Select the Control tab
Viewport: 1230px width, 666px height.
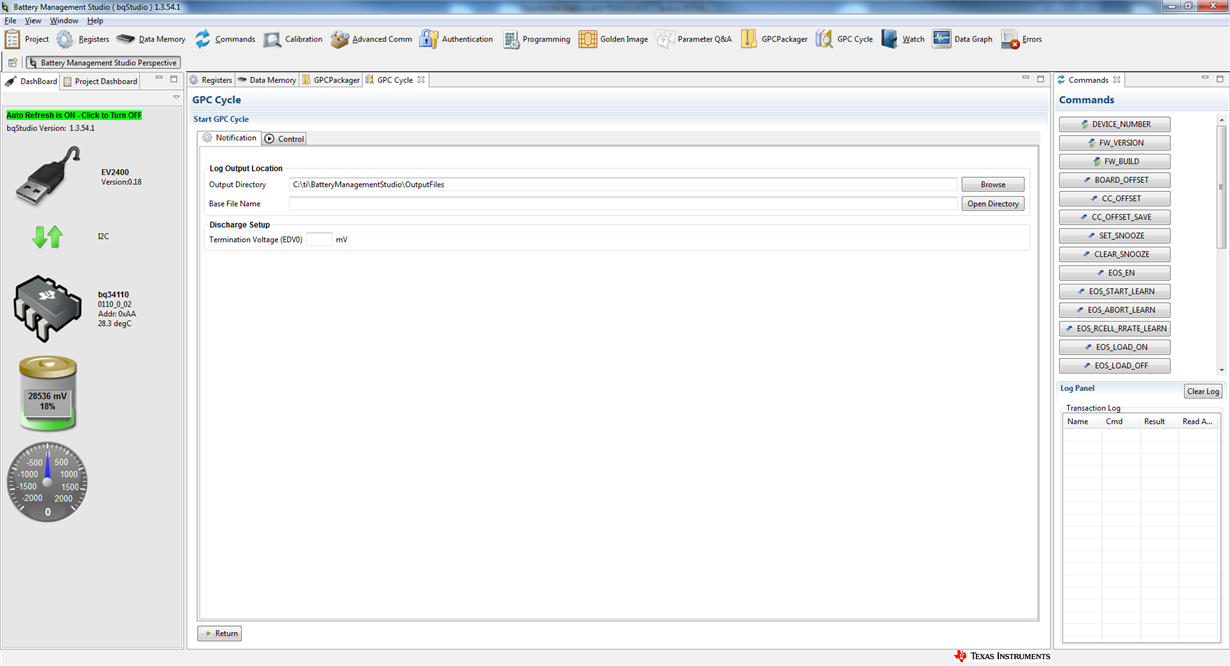(x=285, y=139)
